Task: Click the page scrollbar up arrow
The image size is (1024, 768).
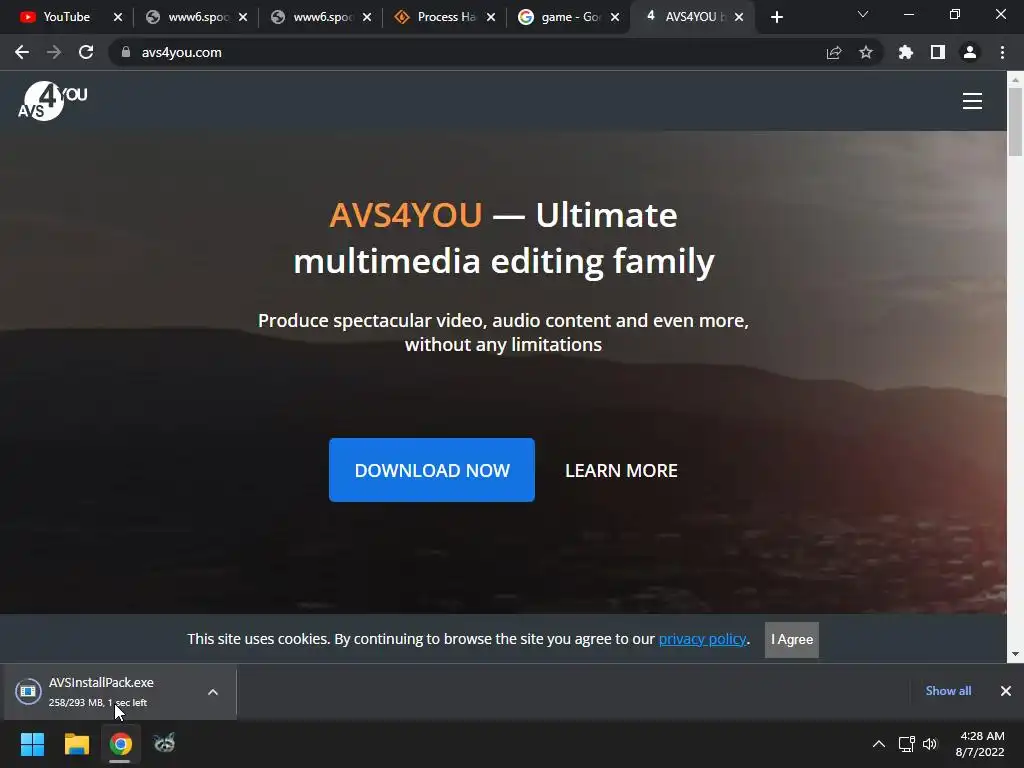Action: tap(1015, 79)
